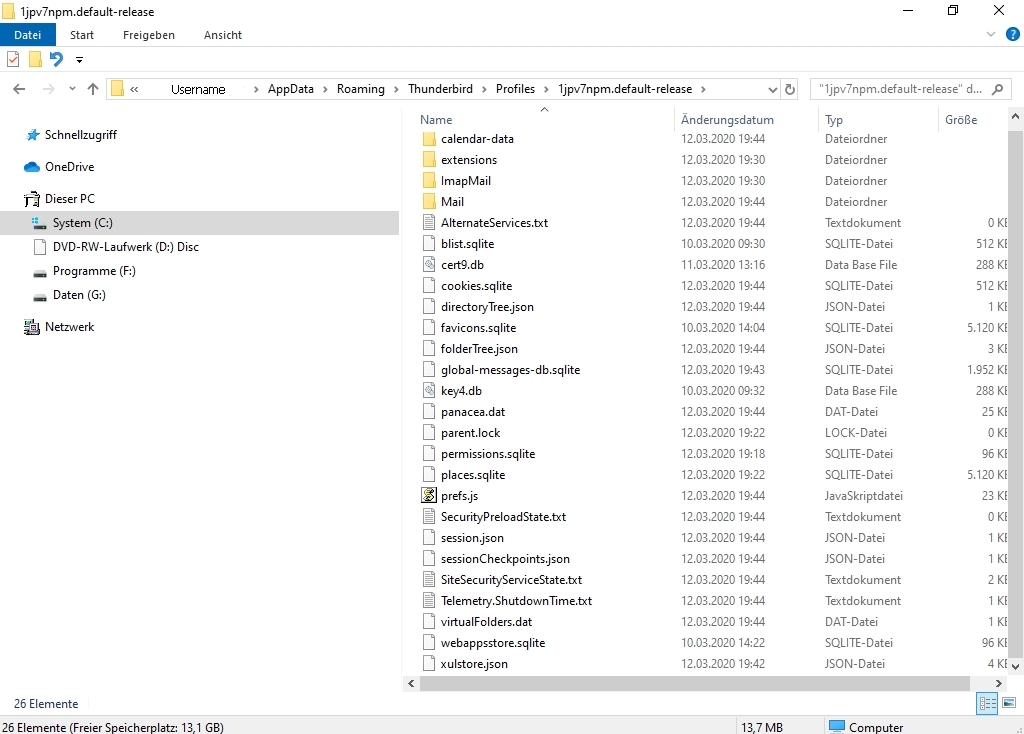
Task: Click the search magnifier icon
Action: (x=997, y=89)
